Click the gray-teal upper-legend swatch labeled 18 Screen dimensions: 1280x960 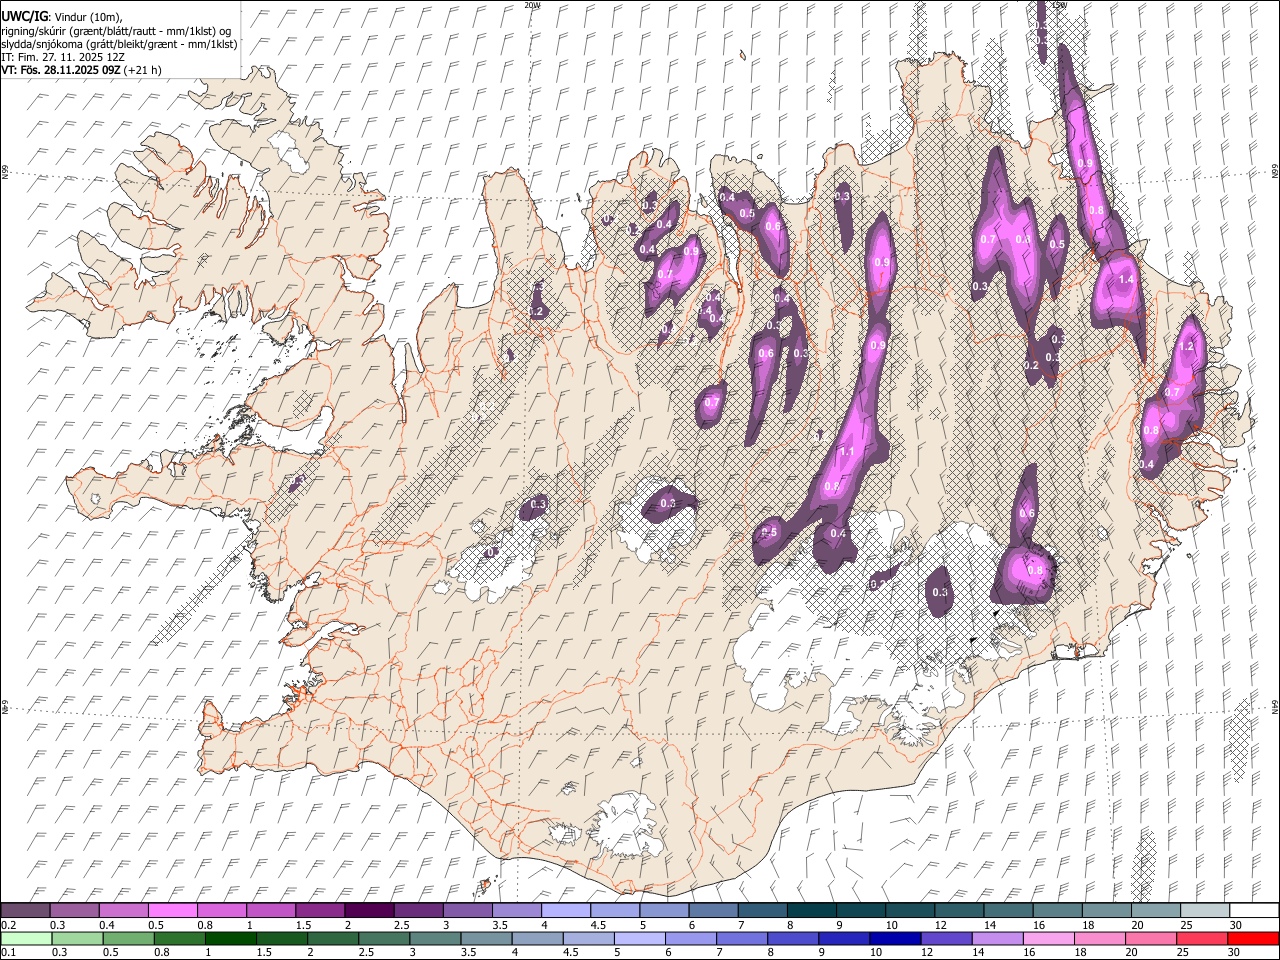[1105, 910]
